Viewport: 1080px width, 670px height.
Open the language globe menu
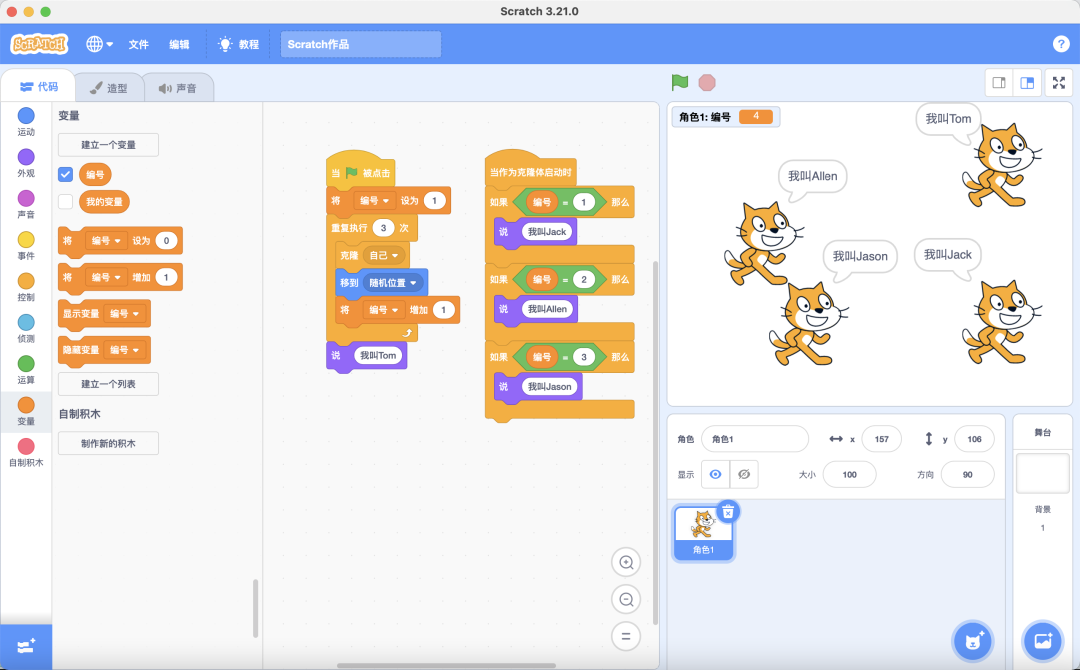pyautogui.click(x=99, y=44)
